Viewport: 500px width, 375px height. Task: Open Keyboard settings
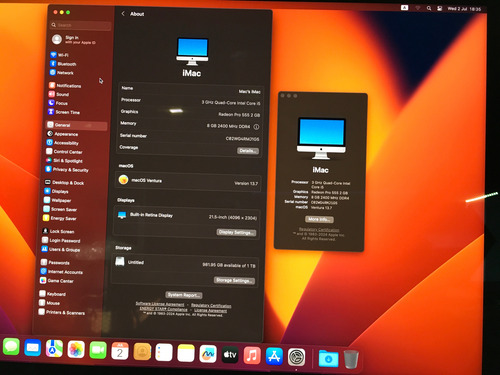(x=52, y=294)
